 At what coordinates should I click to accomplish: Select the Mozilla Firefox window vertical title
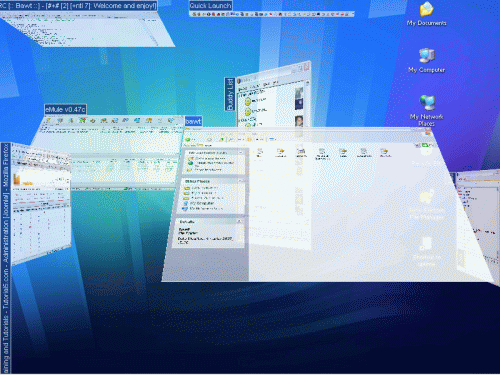click(6, 258)
